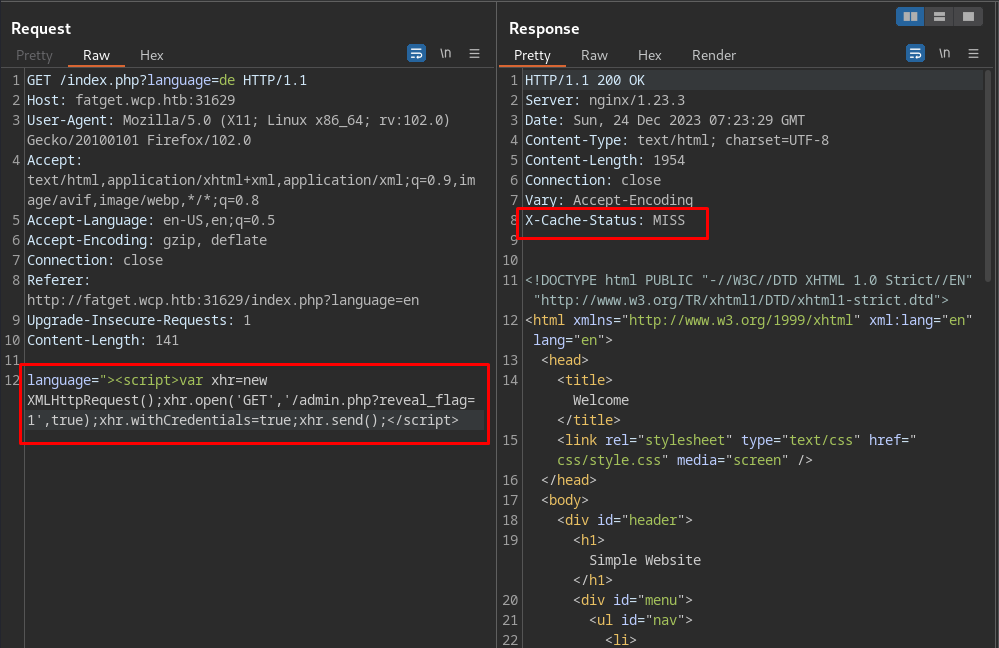Switch Response view to Hex tab
Viewport: 999px width, 648px height.
(x=650, y=55)
